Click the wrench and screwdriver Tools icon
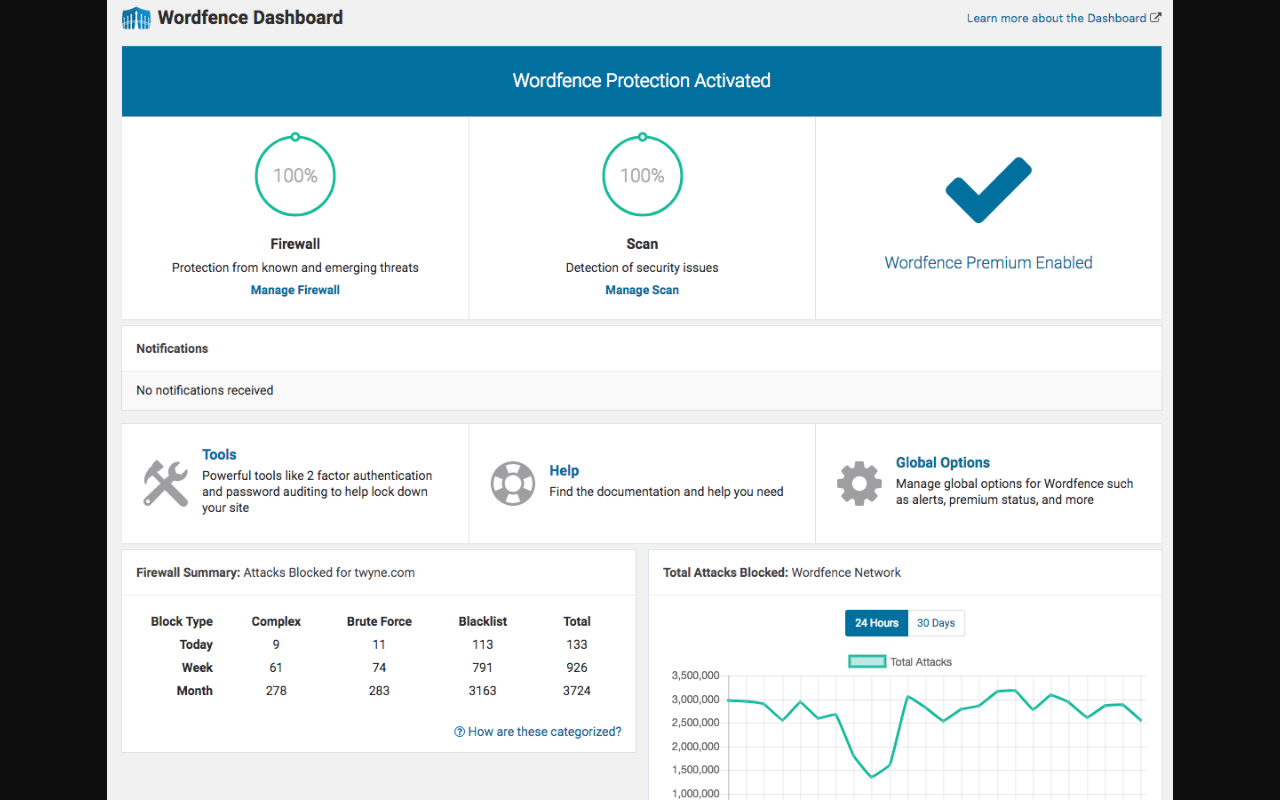The height and width of the screenshot is (800, 1280). [x=165, y=483]
